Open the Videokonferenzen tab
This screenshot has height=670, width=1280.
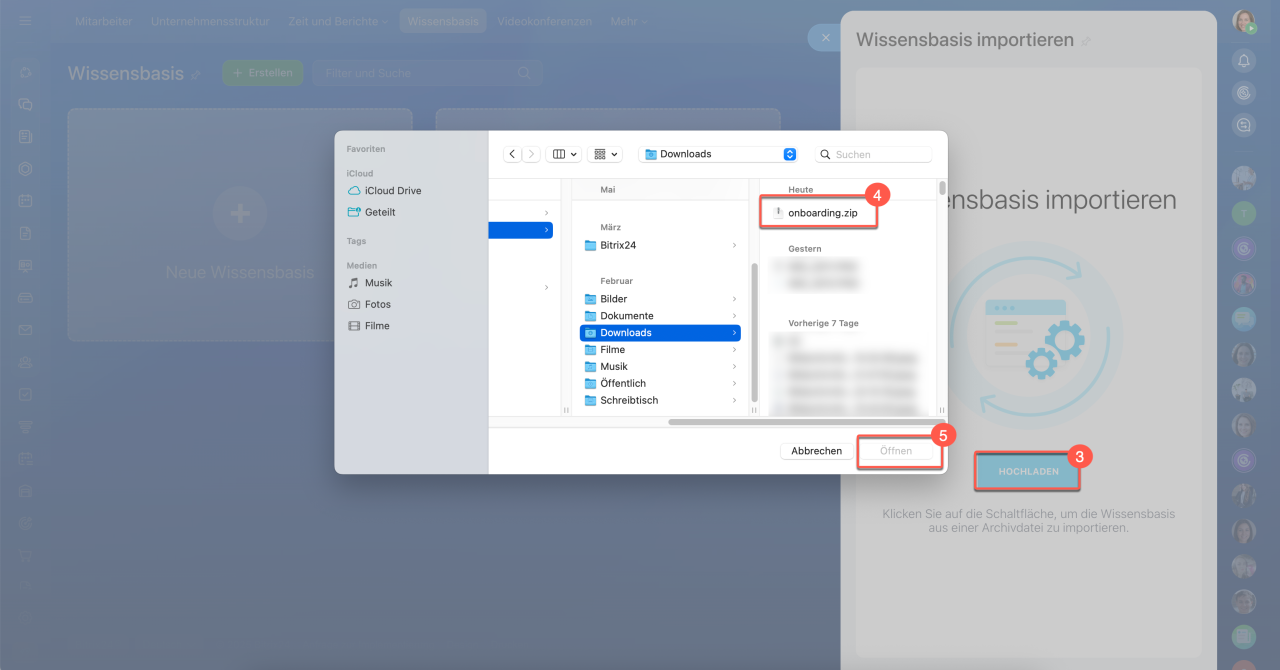click(544, 21)
